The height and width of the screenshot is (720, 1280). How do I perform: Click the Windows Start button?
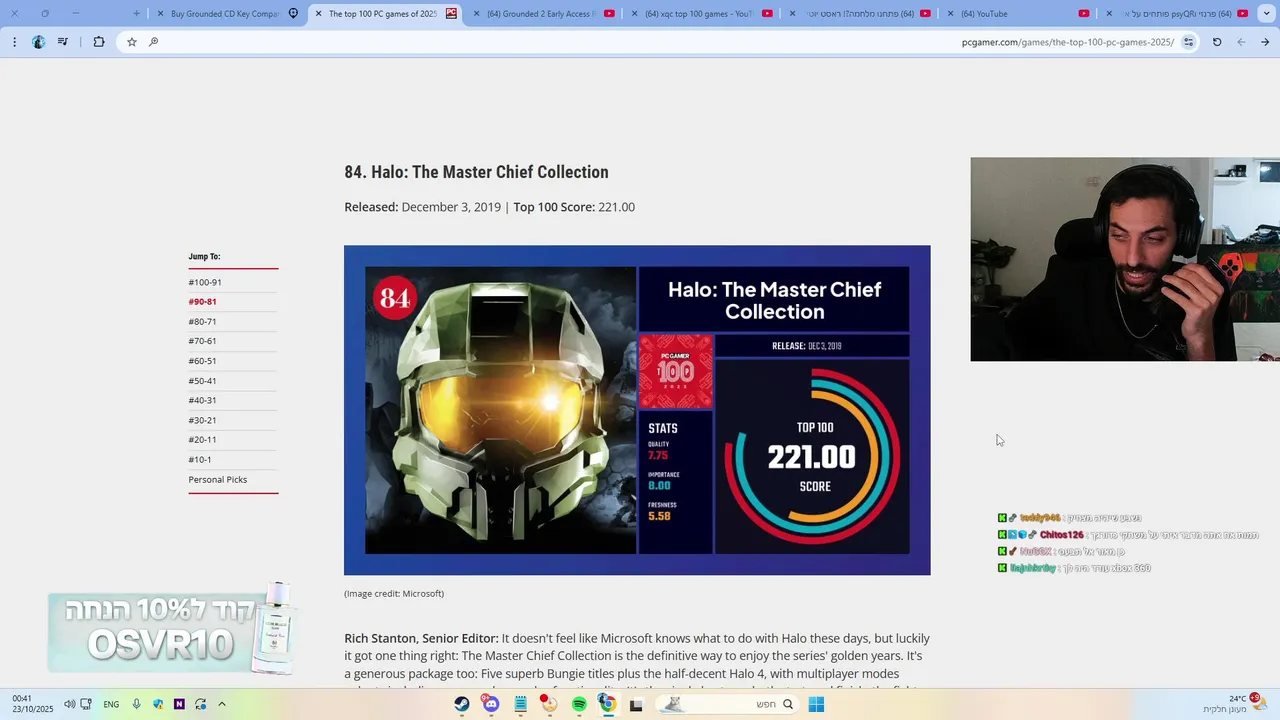click(x=816, y=704)
